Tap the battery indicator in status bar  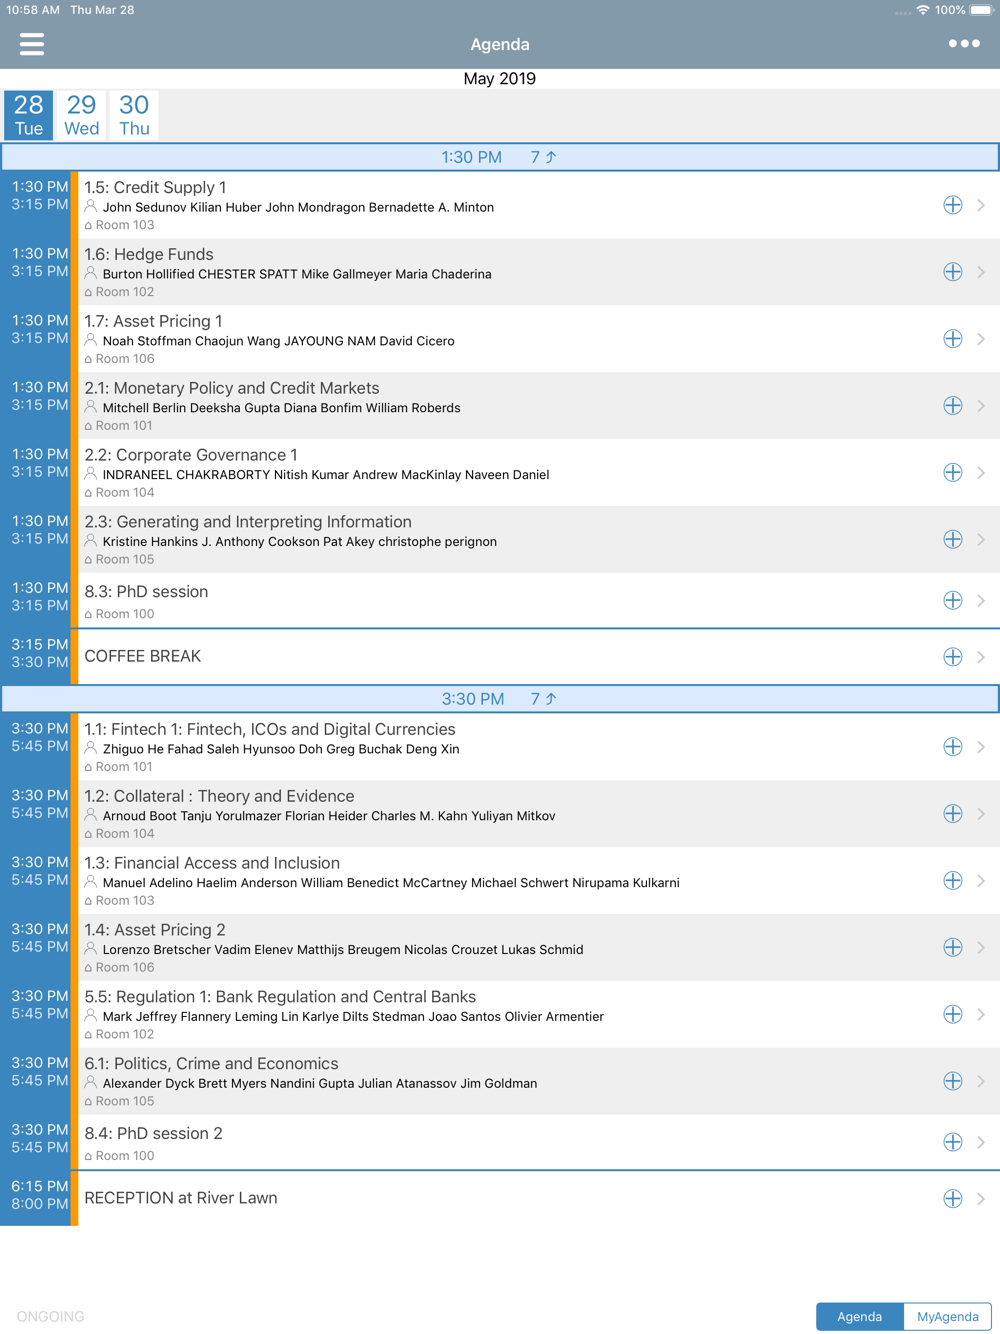(982, 10)
